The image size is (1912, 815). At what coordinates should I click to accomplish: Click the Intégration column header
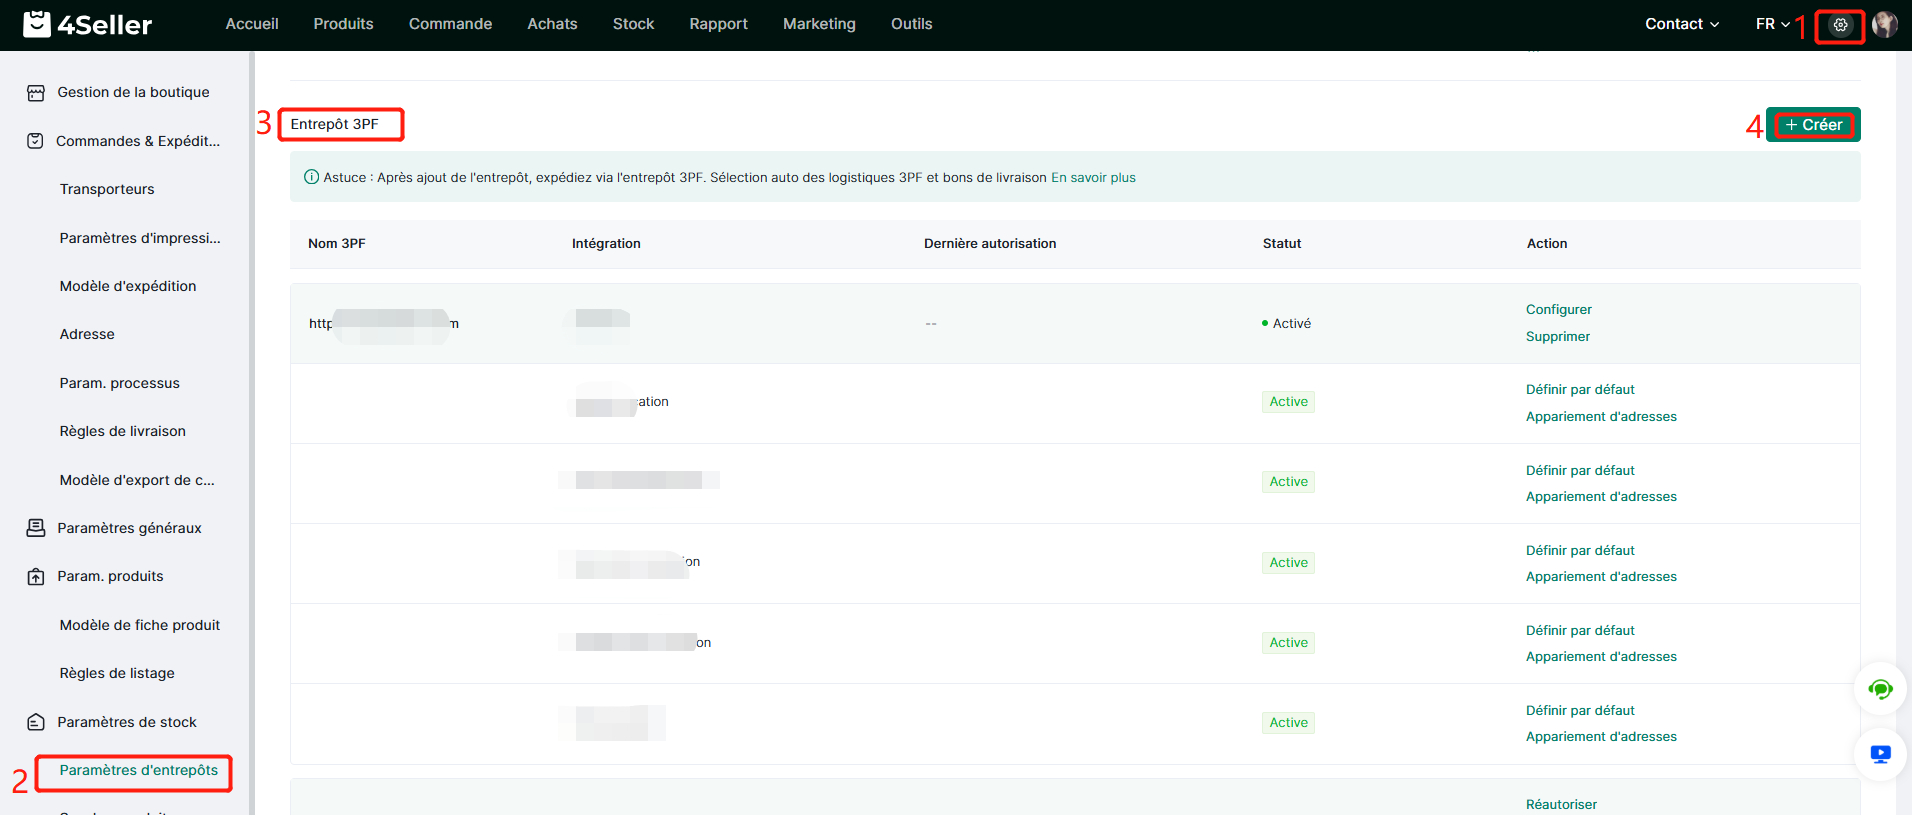606,243
